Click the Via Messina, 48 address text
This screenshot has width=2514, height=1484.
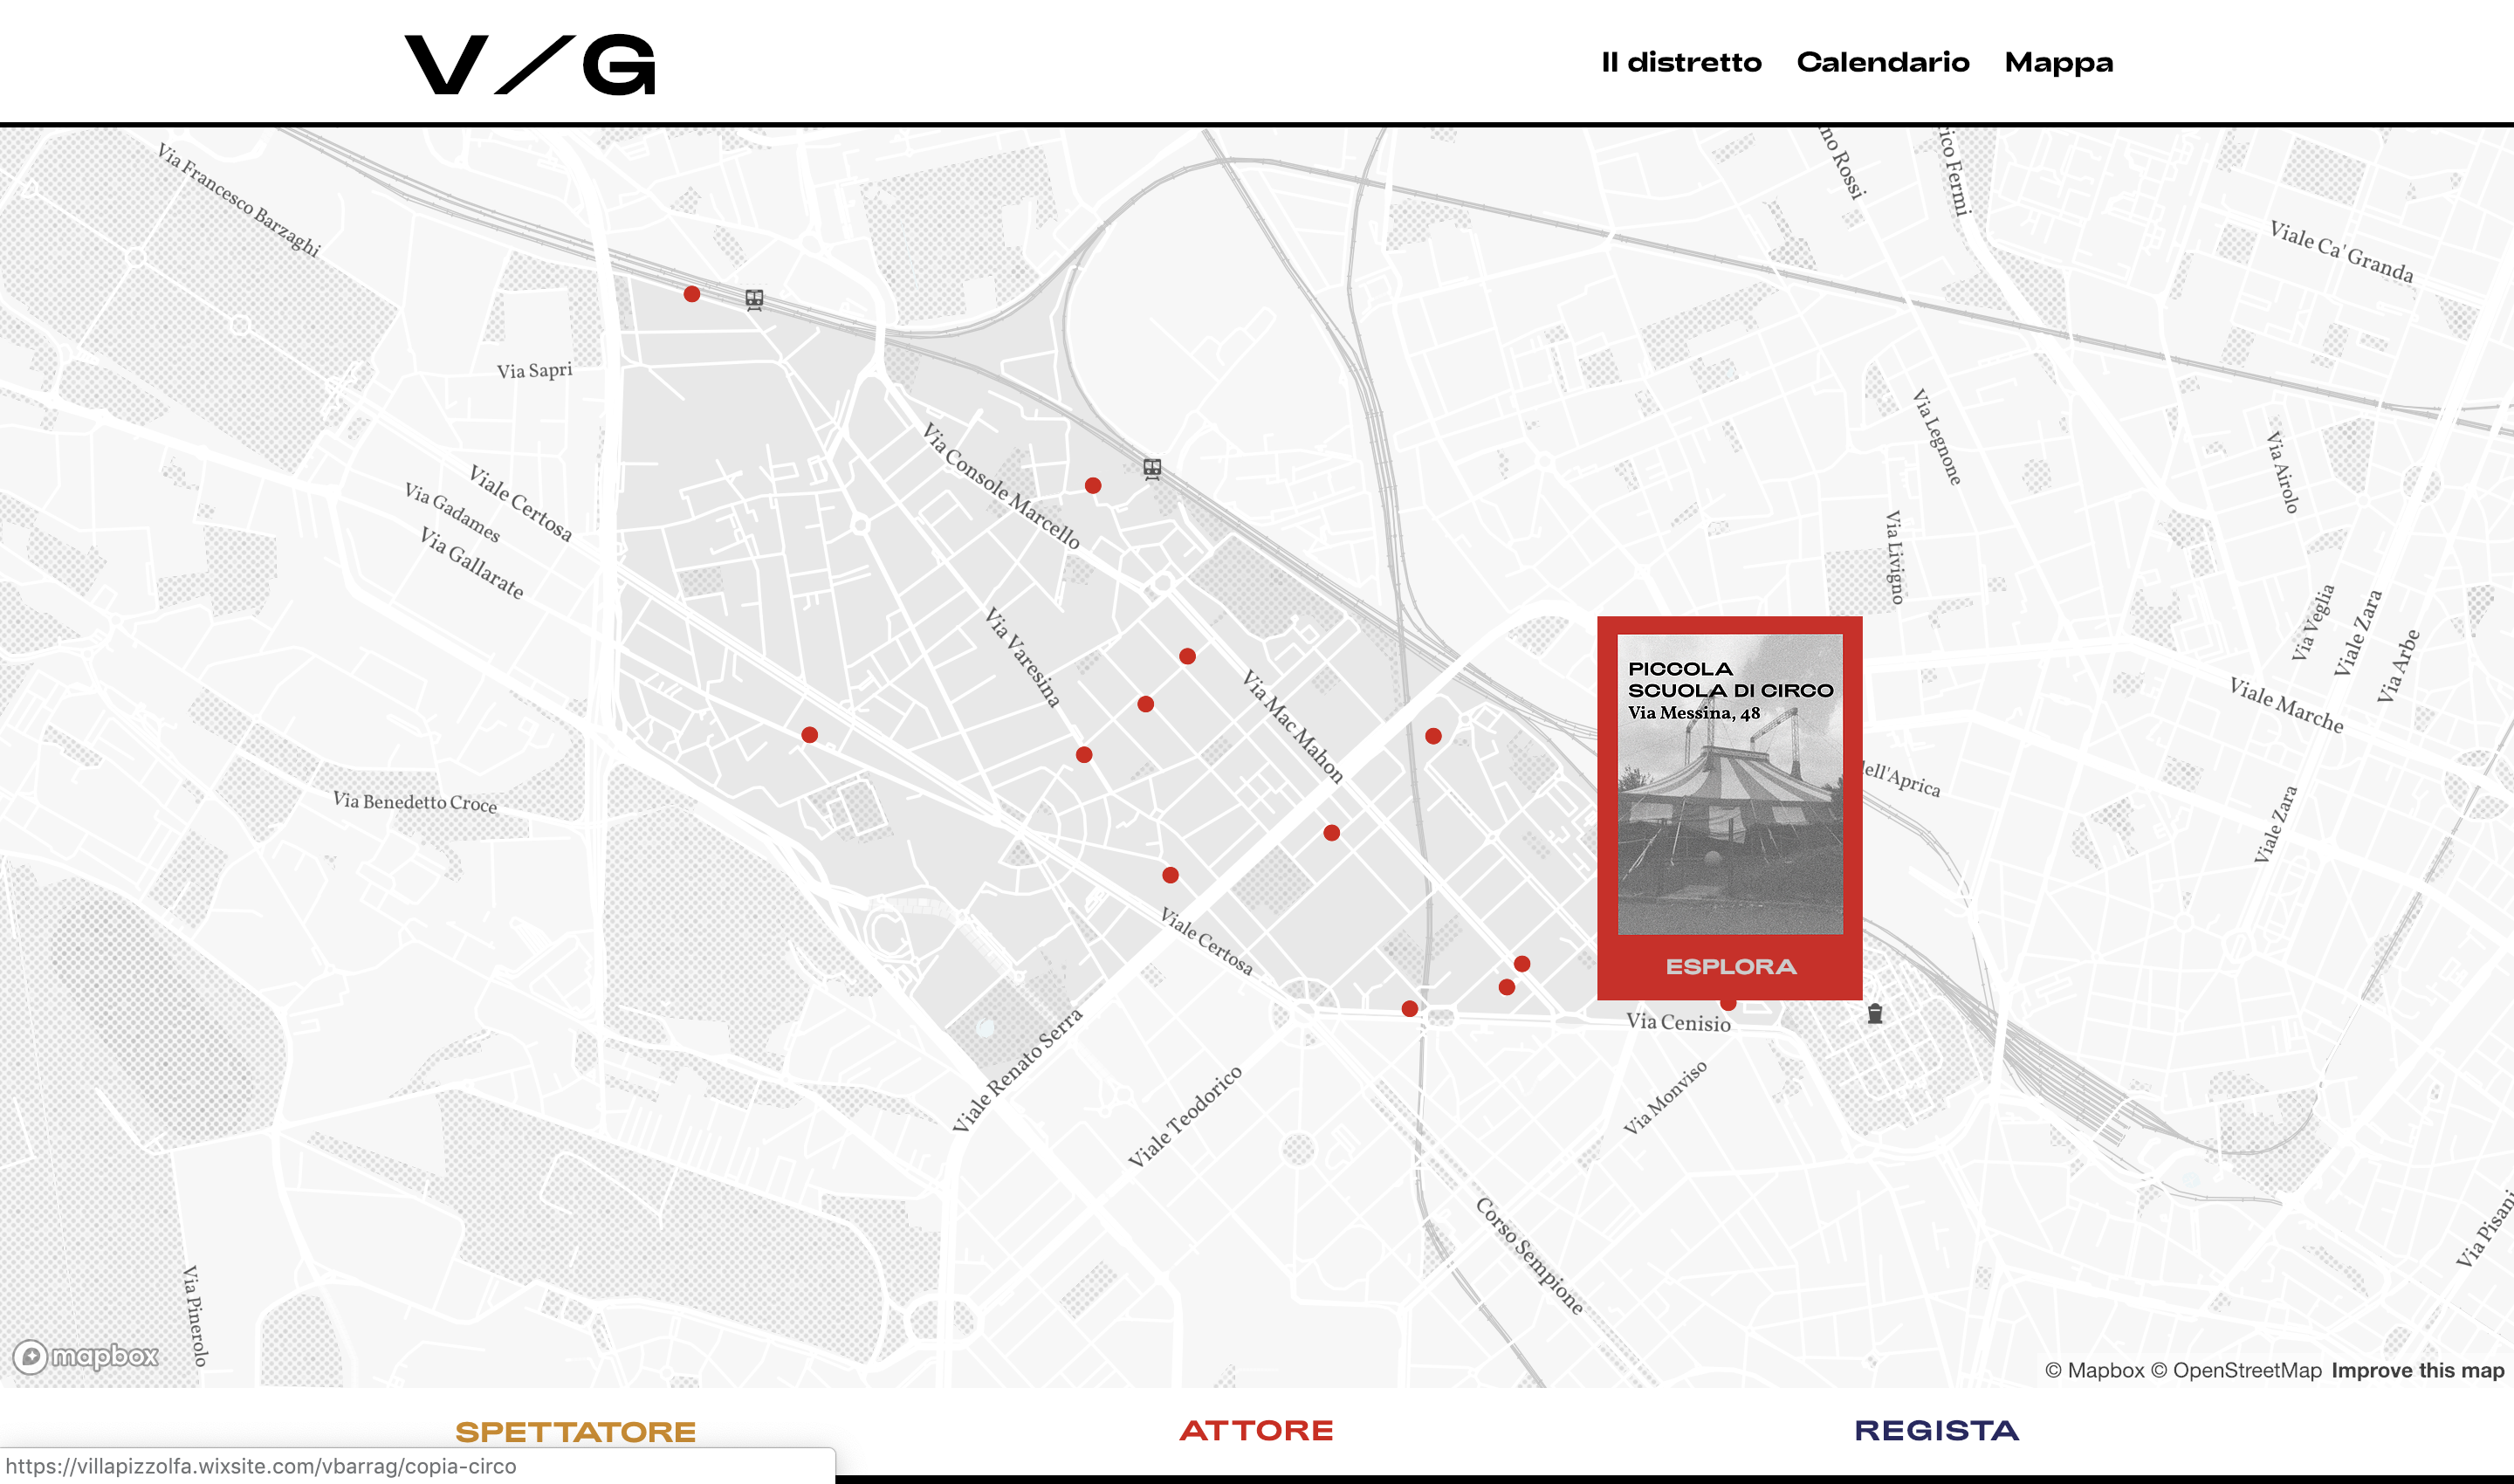(1694, 713)
